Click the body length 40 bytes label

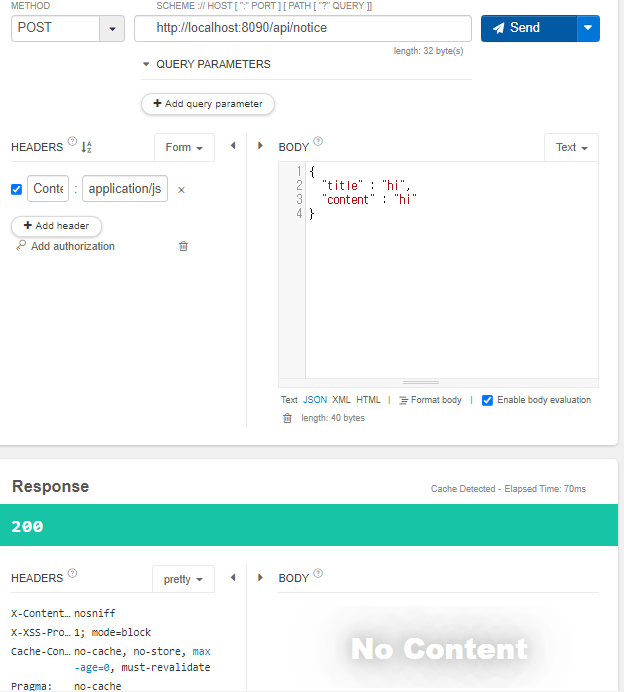pos(333,418)
